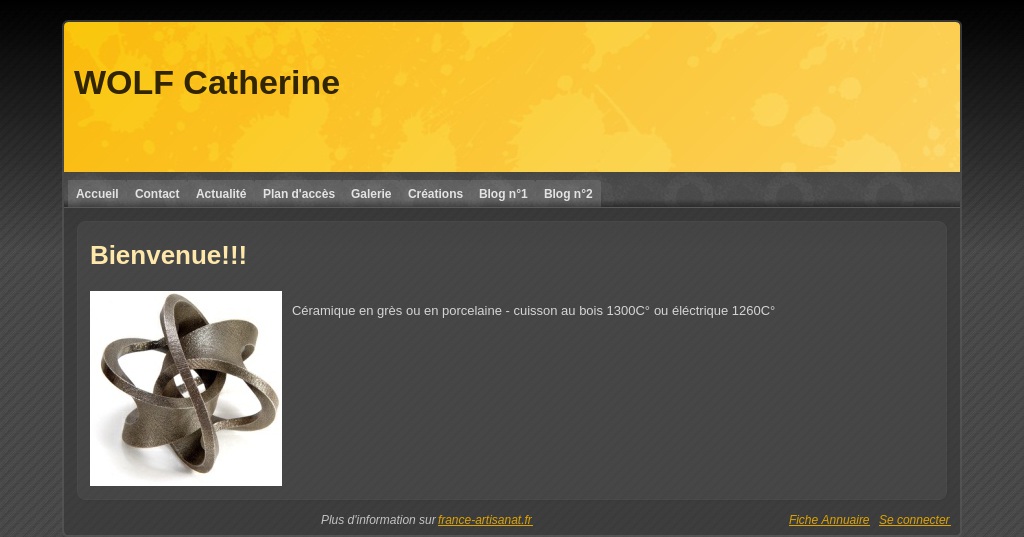This screenshot has height=537, width=1024.
Task: Click the ceramic sculpture image
Action: click(x=186, y=389)
